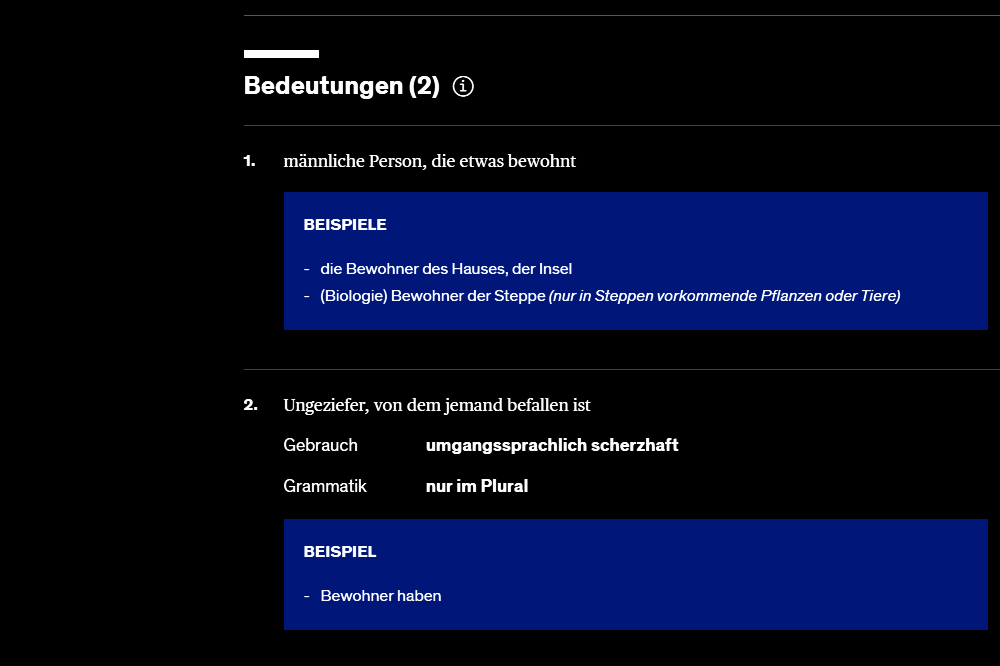The width and height of the screenshot is (1000, 666).
Task: Select the number 2. of the second meaning
Action: 251,405
